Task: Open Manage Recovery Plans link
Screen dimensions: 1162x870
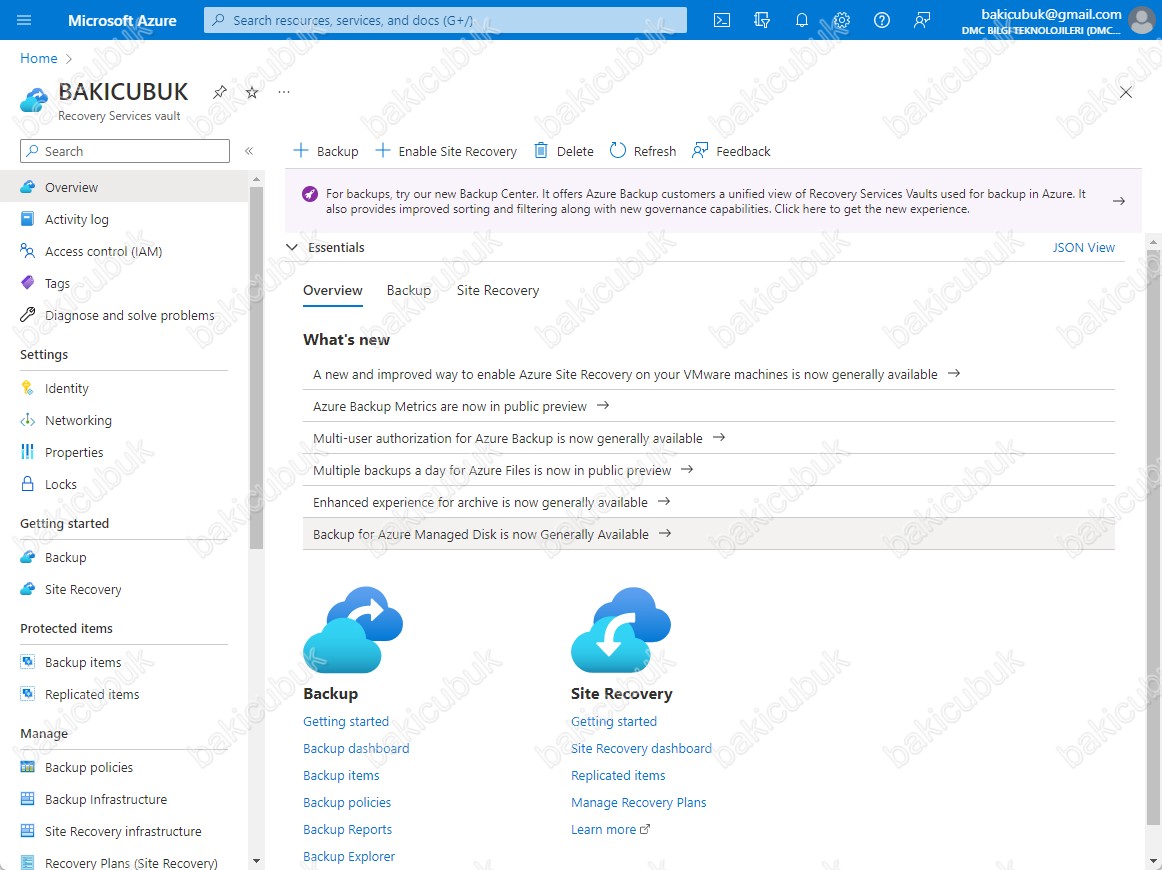Action: pyautogui.click(x=639, y=803)
